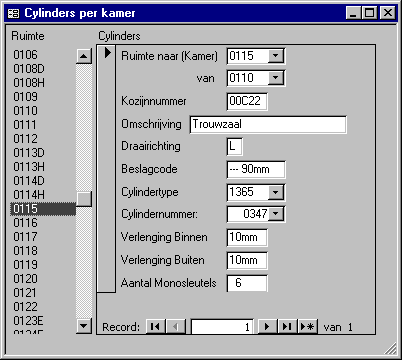Open Cylindertype dropdown arrow

tap(276, 192)
